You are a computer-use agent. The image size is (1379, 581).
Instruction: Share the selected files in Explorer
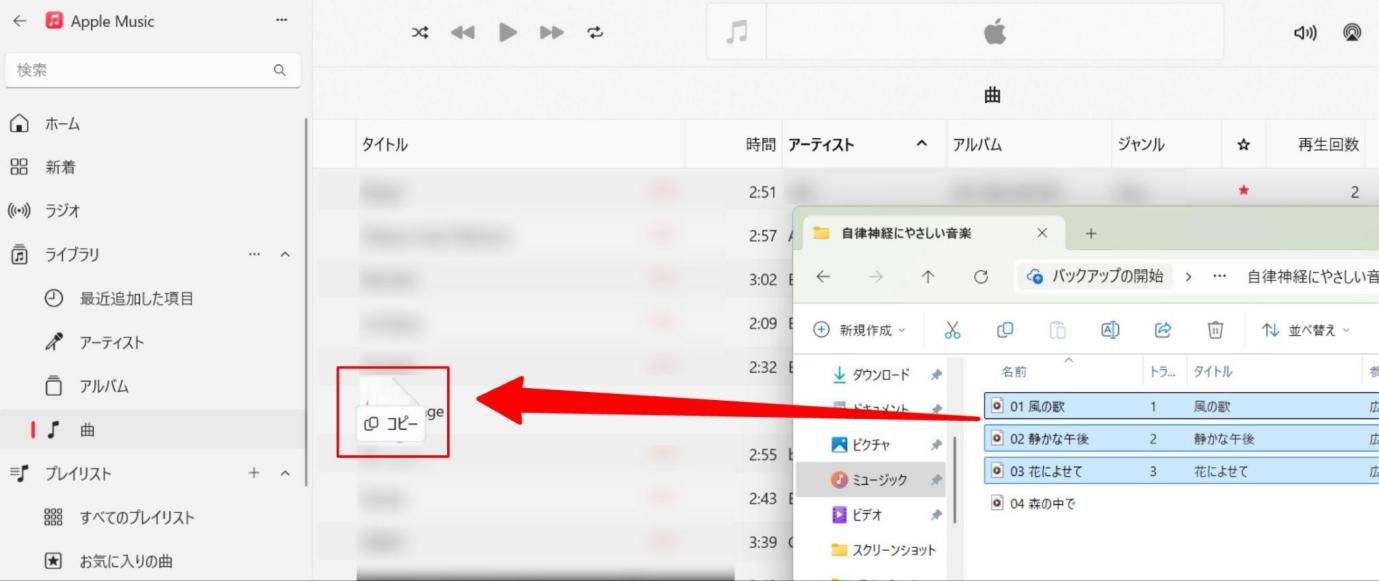1163,330
